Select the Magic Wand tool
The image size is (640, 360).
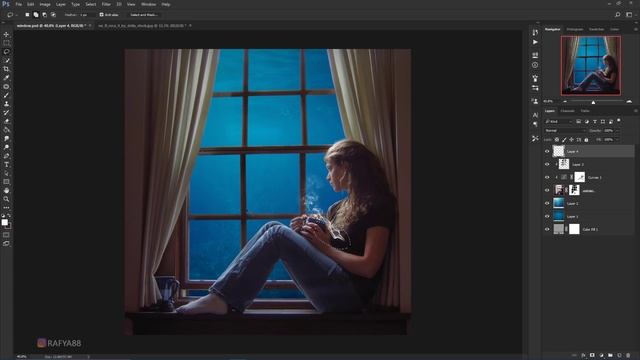[6, 60]
